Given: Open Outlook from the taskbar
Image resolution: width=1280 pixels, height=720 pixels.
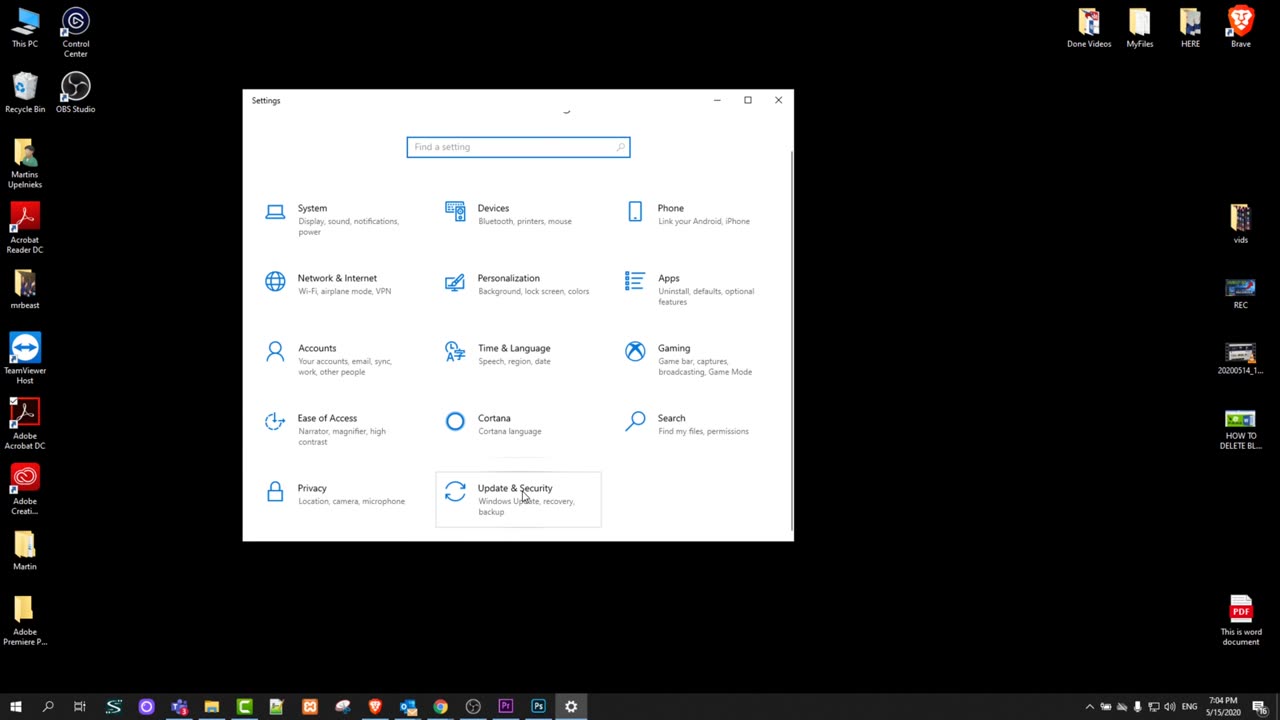Looking at the screenshot, I should [408, 707].
